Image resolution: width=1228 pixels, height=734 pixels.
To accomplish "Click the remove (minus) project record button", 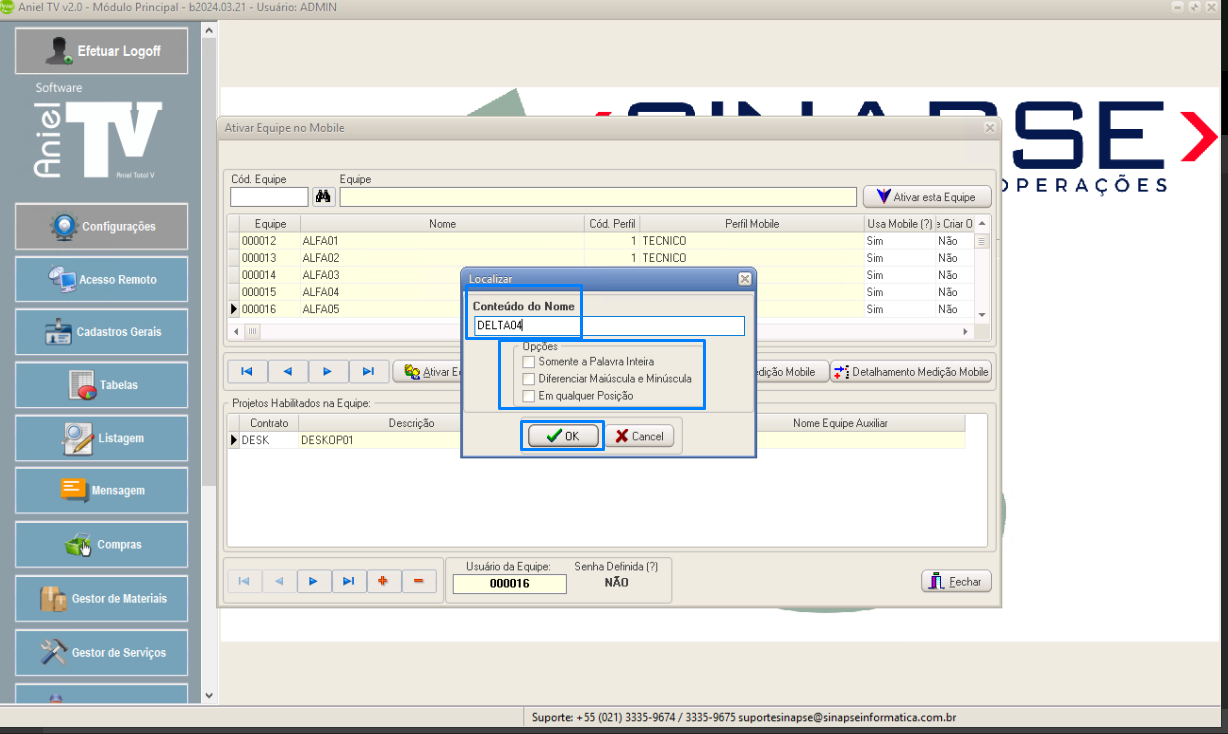I will pos(418,581).
